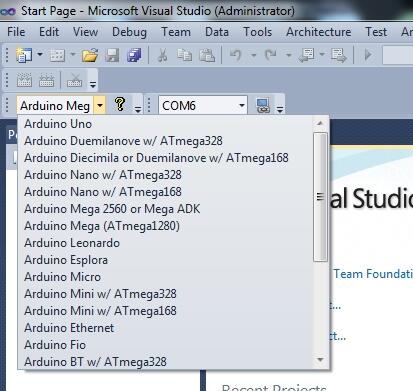
Task: Select Arduino Micro board
Action: [165, 277]
